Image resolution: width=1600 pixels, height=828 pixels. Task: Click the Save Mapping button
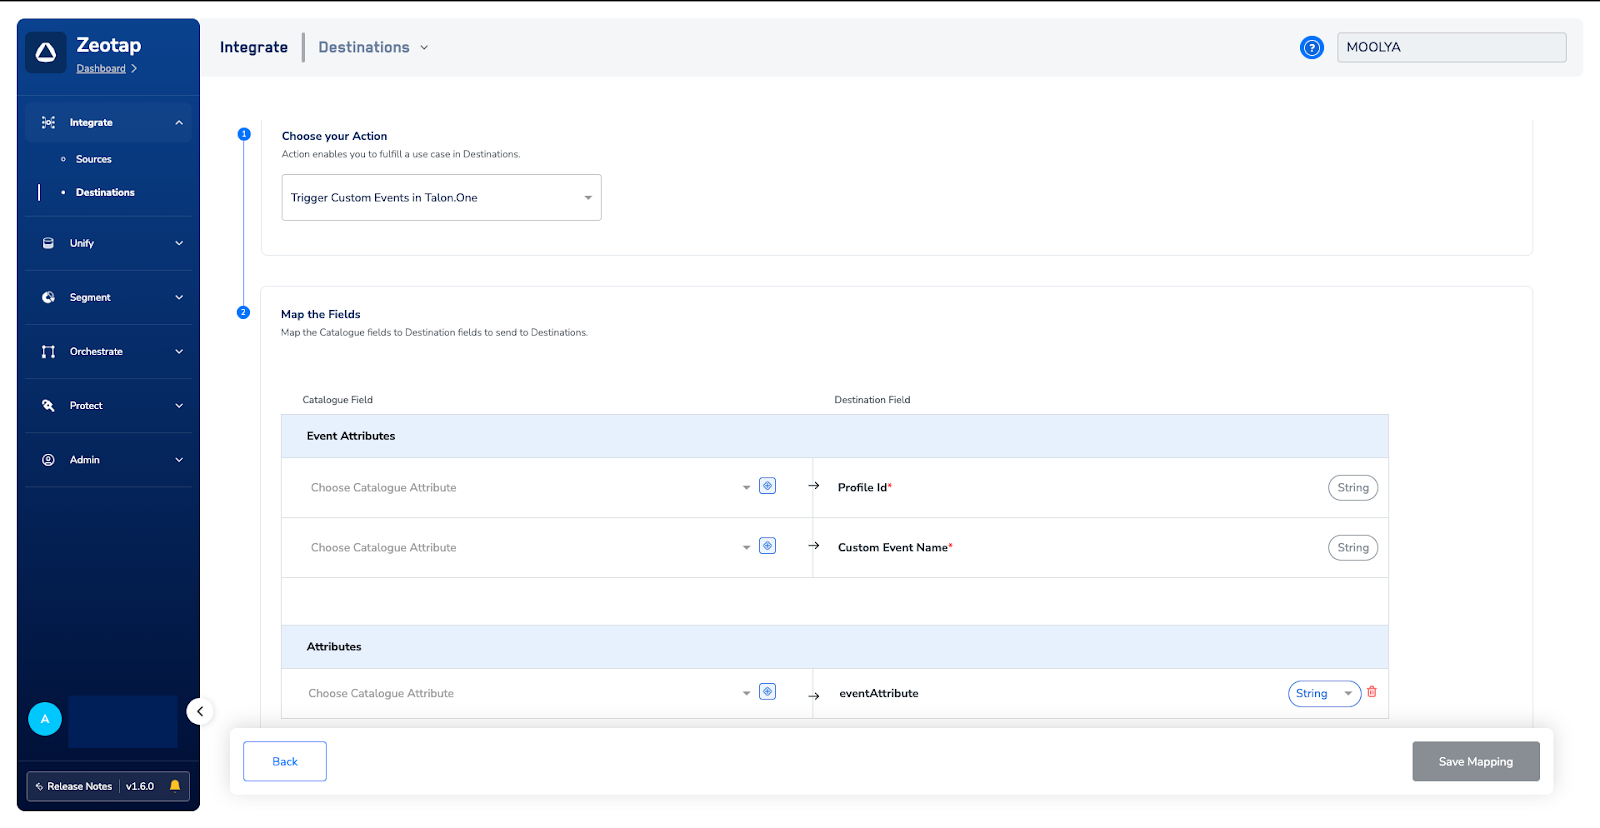pos(1476,761)
